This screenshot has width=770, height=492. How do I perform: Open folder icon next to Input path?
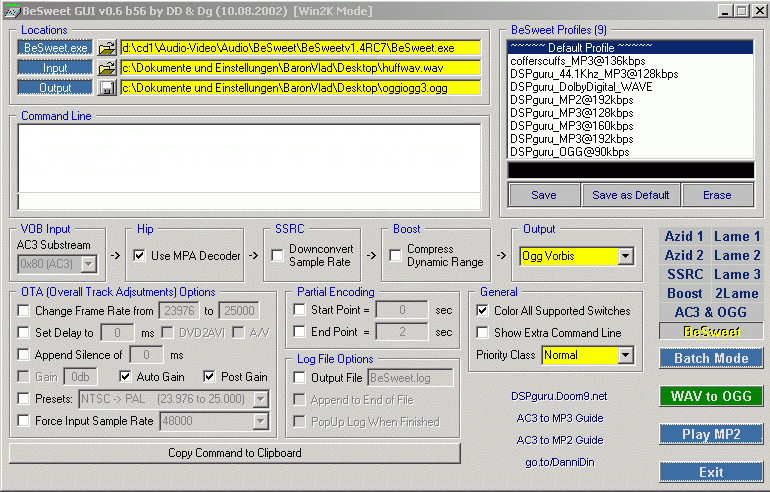click(x=107, y=68)
